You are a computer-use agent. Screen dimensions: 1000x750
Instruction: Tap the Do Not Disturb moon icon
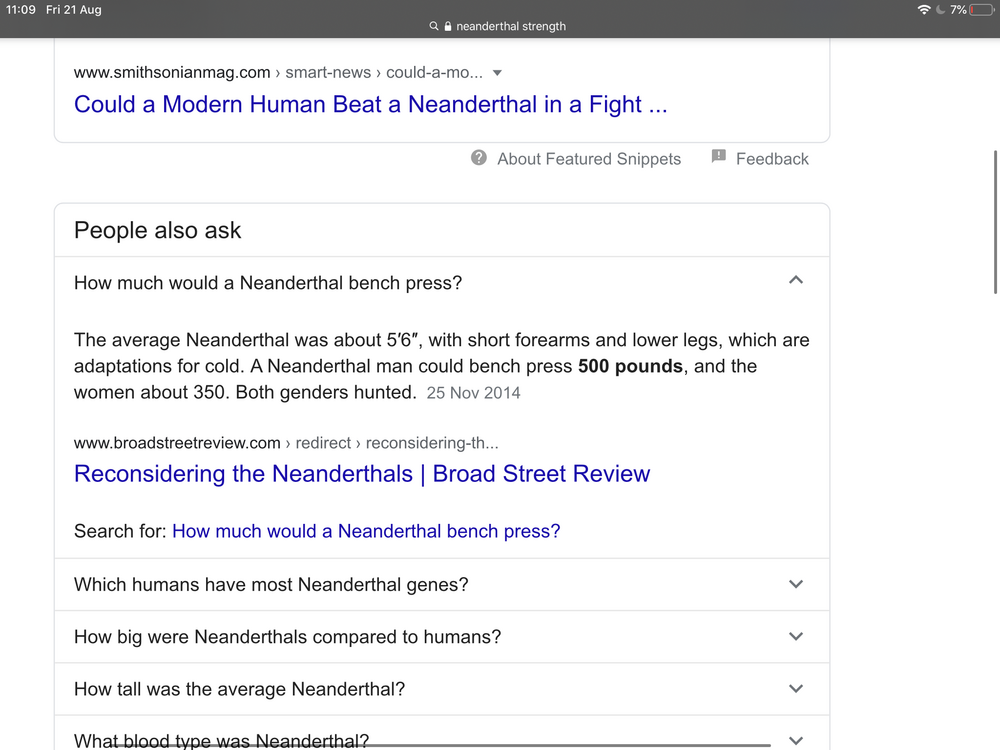tap(940, 10)
